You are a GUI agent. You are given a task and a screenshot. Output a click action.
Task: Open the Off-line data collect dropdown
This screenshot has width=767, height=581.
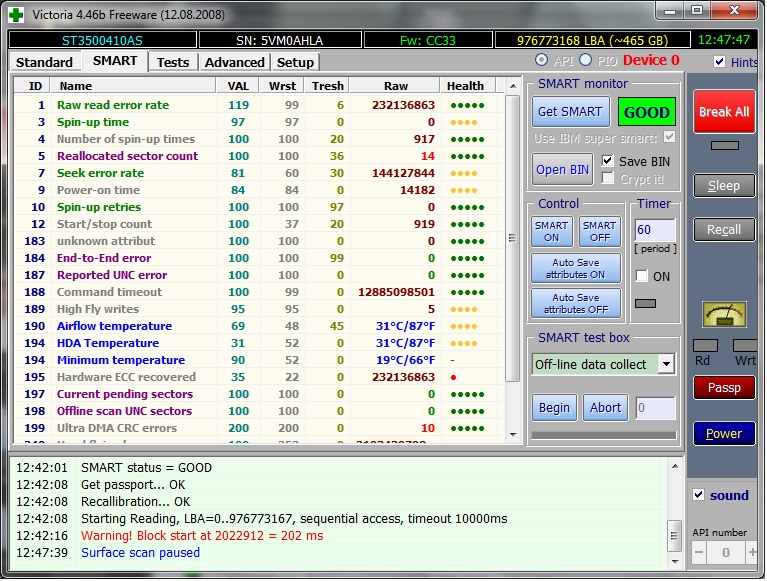coord(666,364)
